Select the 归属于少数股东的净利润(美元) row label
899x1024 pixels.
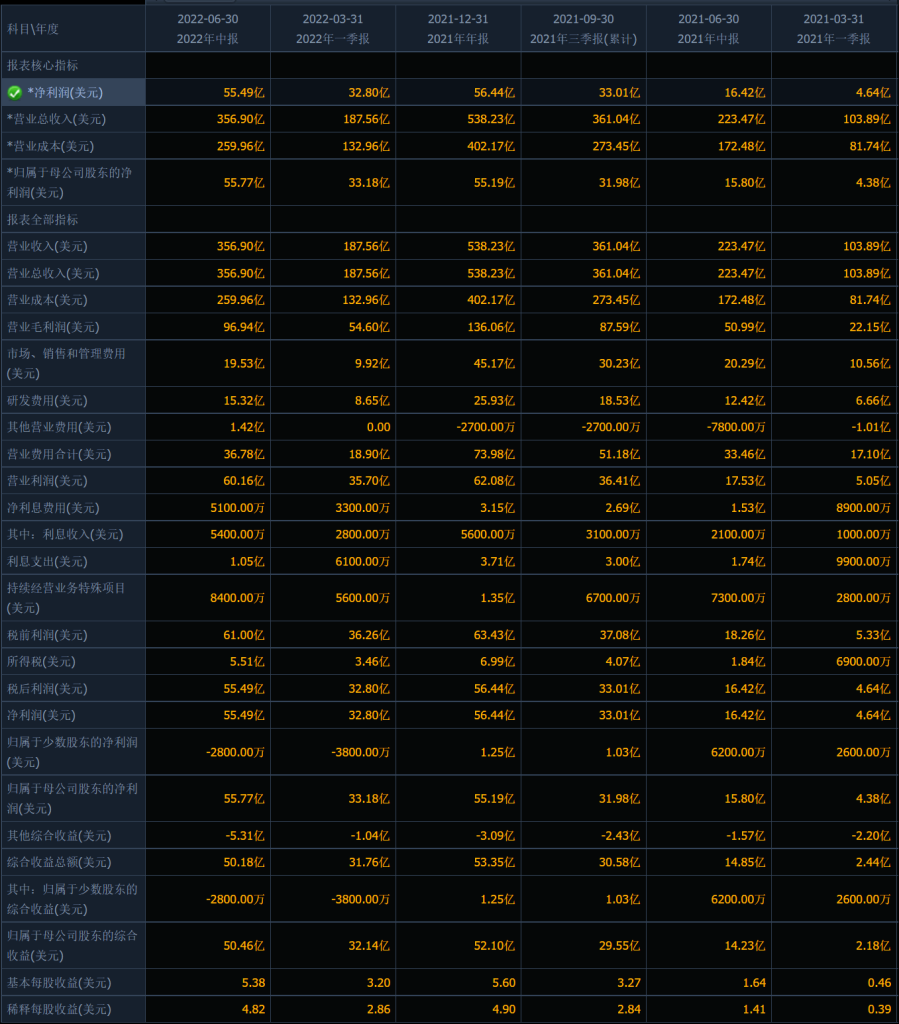pyautogui.click(x=72, y=752)
